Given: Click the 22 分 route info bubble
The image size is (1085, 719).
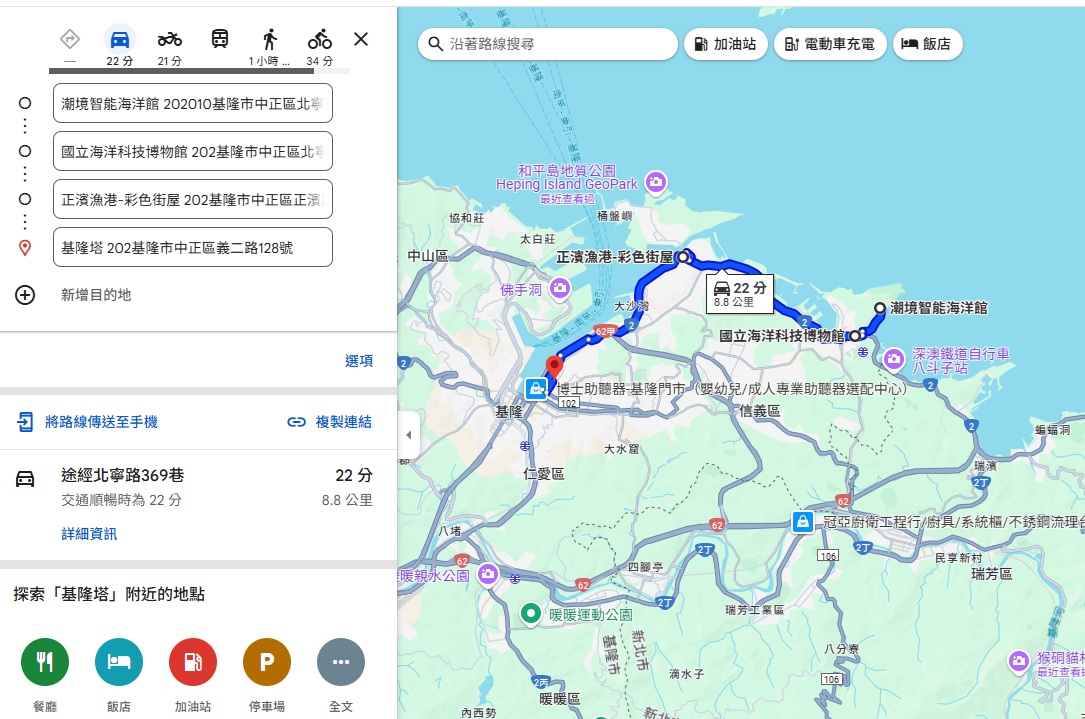Looking at the screenshot, I should coord(740,293).
